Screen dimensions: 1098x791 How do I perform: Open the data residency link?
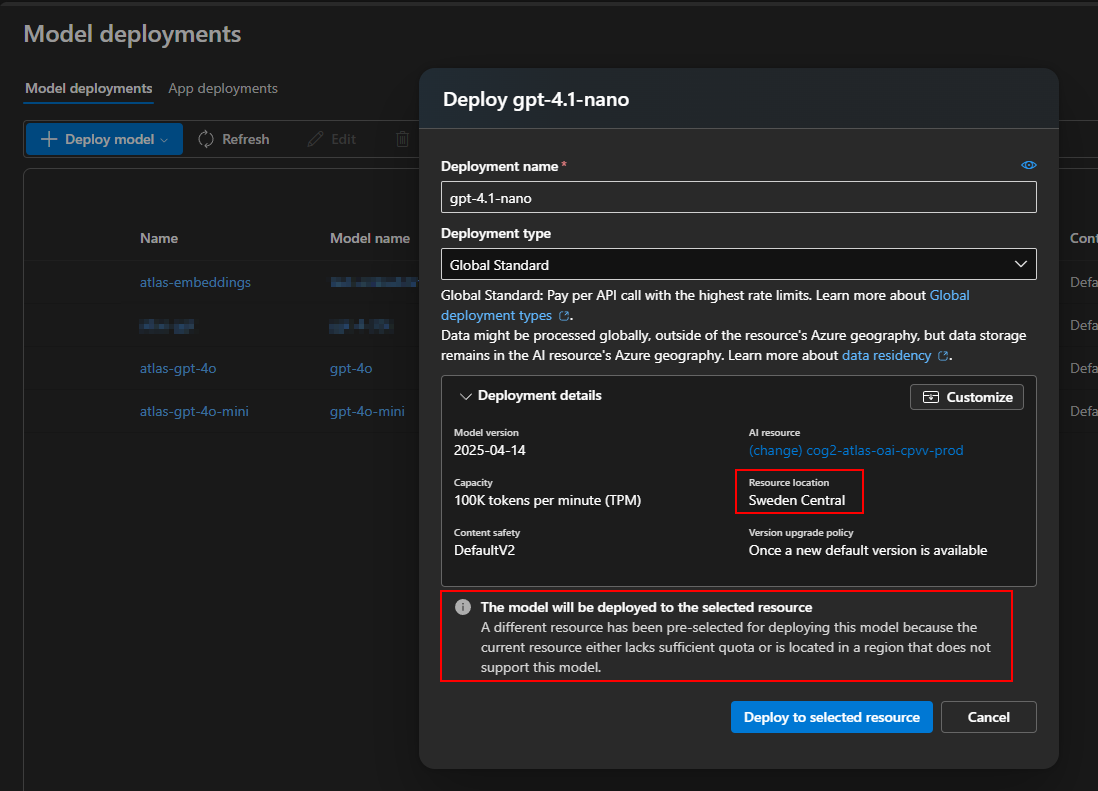(886, 356)
